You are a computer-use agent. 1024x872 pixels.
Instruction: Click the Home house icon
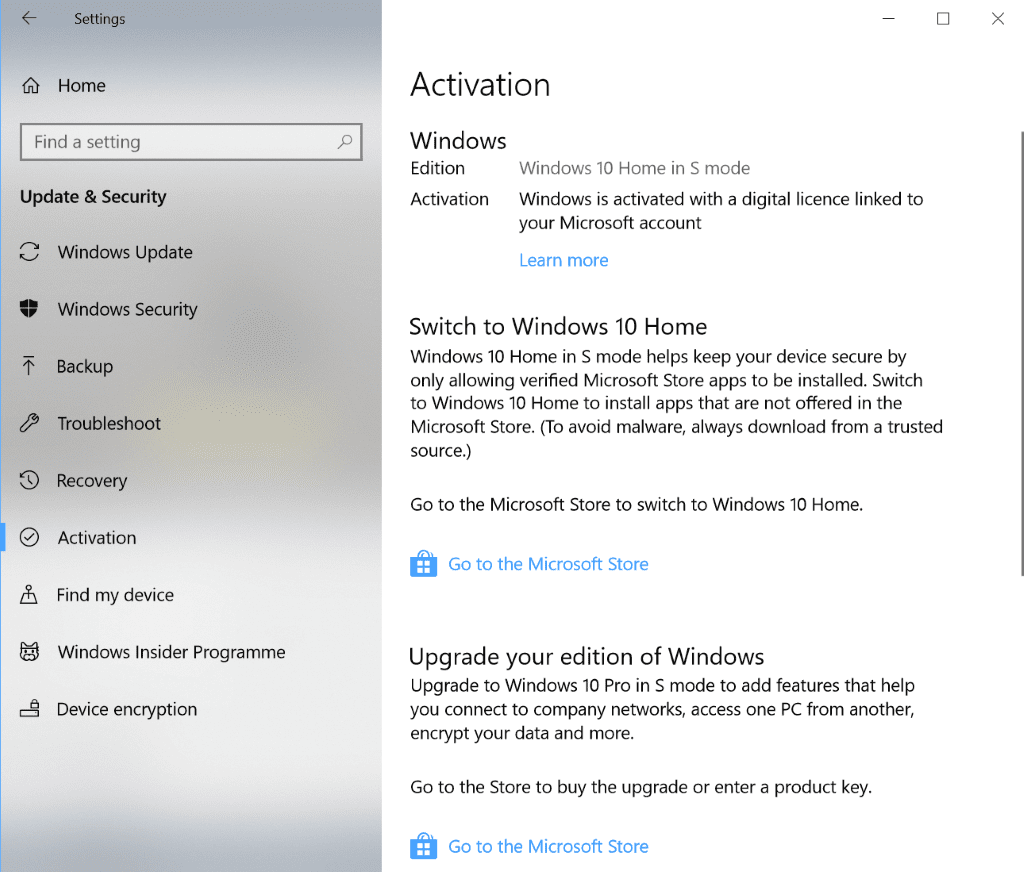coord(31,86)
